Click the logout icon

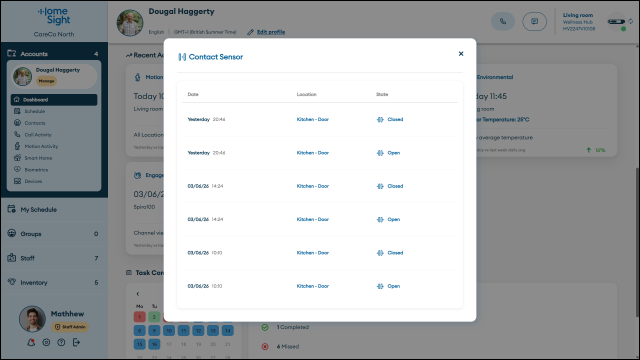[x=76, y=342]
